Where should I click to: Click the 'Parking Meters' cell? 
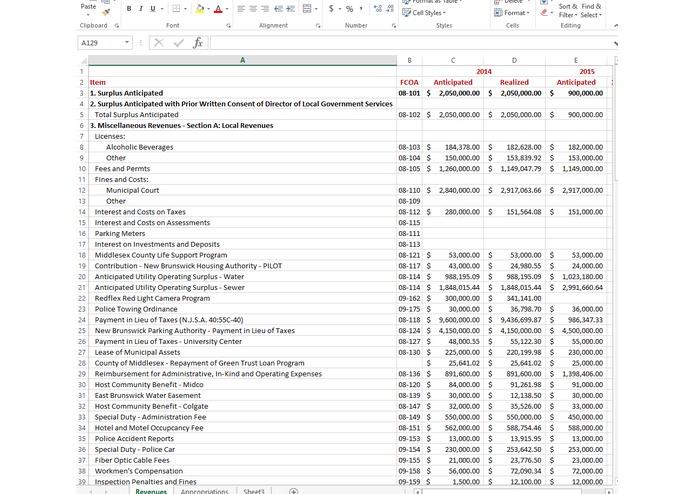click(x=242, y=233)
